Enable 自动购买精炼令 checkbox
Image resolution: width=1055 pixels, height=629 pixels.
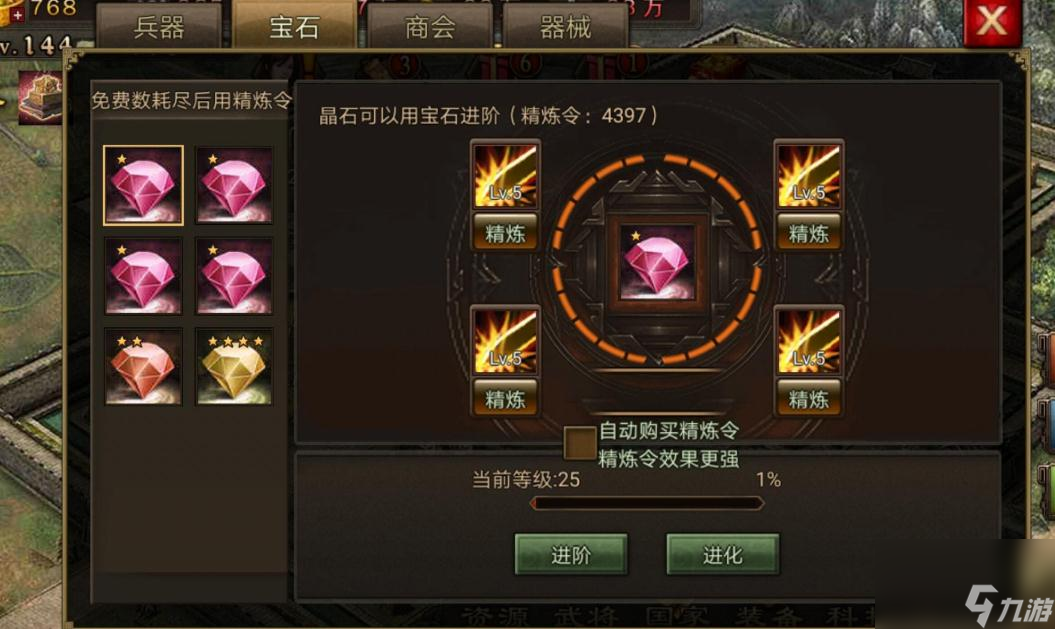coord(580,443)
